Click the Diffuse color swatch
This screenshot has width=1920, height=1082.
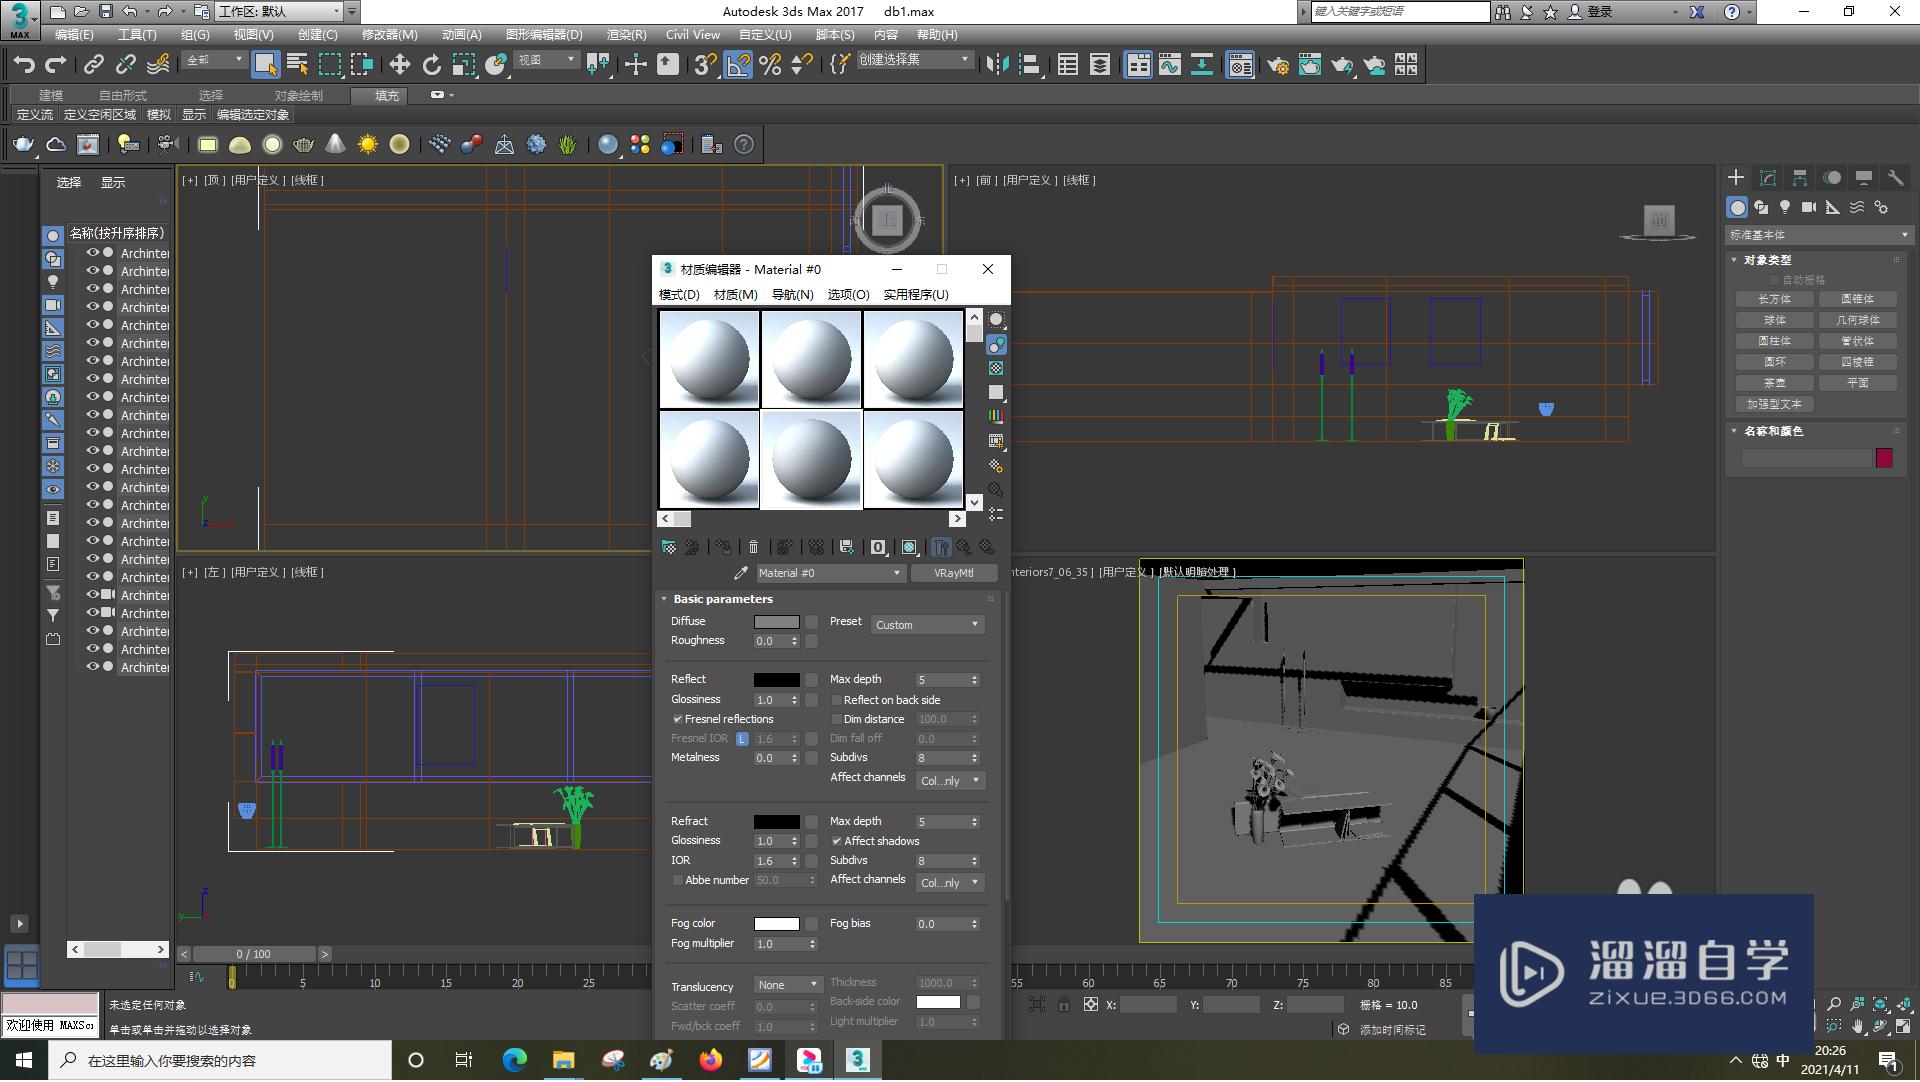[776, 622]
